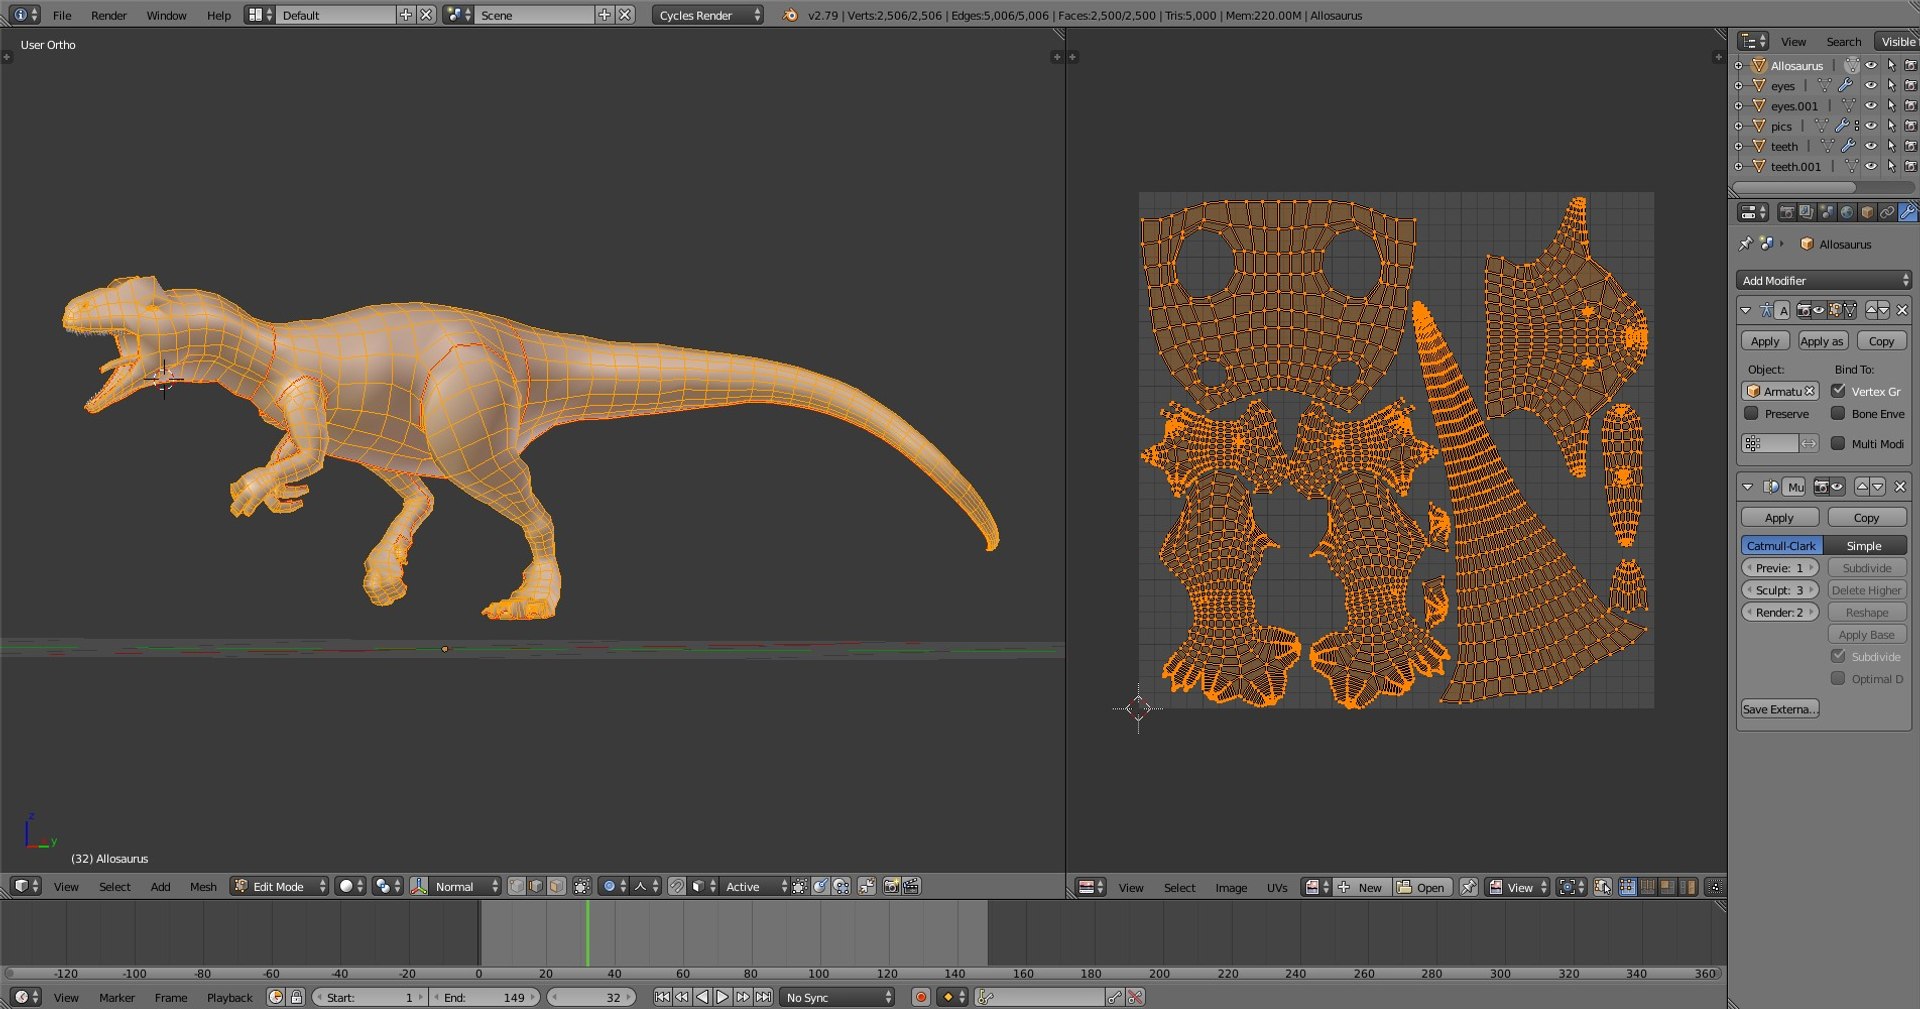Collapse the Multires modifier panel triangle

1747,487
